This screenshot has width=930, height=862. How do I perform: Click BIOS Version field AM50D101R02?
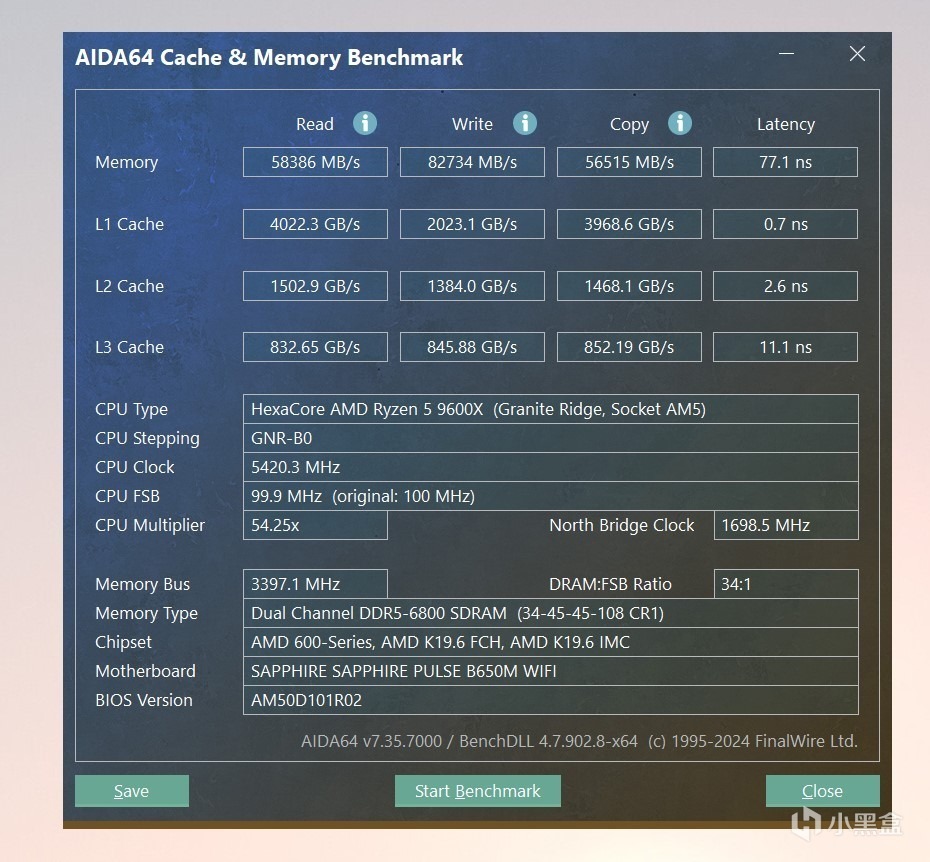[x=550, y=700]
